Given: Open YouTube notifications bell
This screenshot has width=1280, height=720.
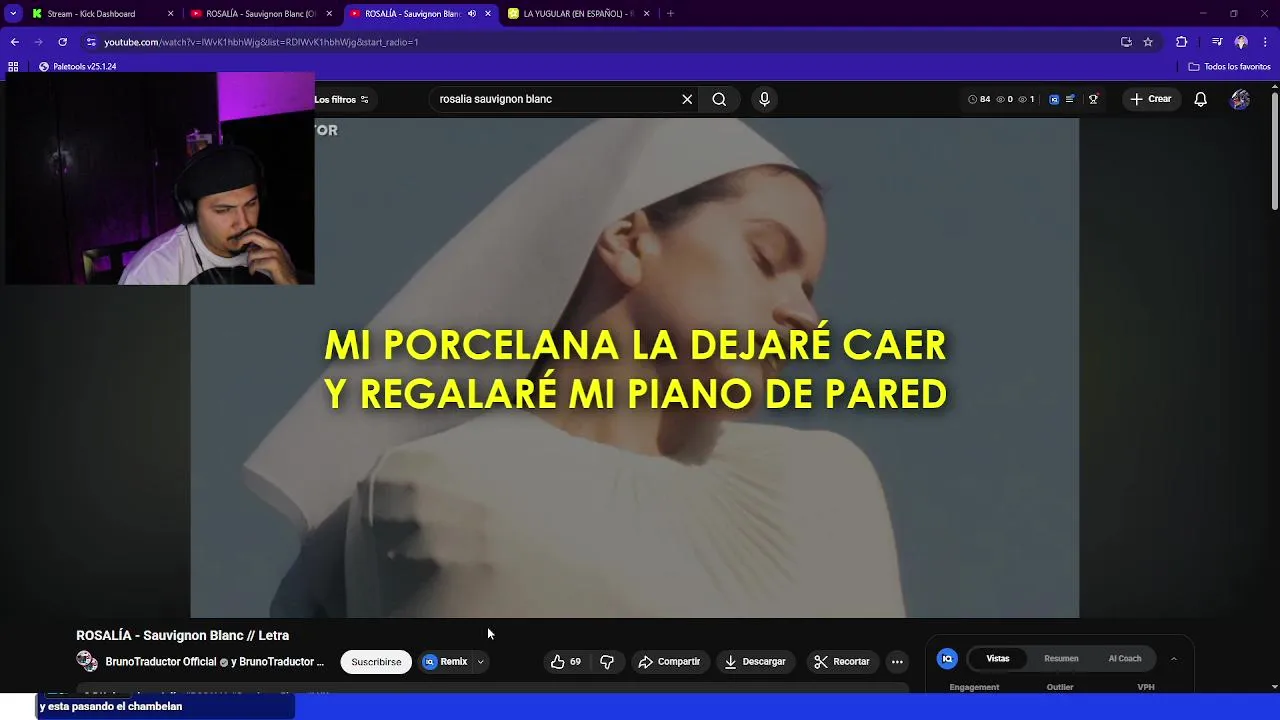Looking at the screenshot, I should coord(1200,99).
